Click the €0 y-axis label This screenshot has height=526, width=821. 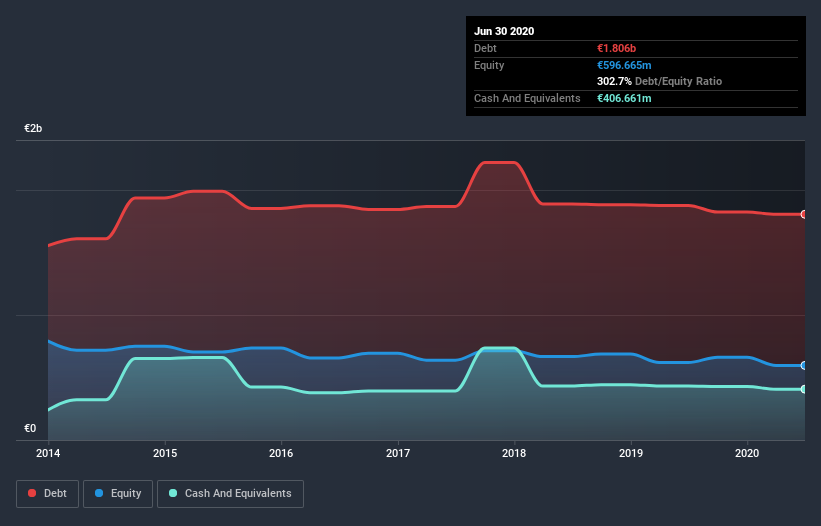point(30,429)
